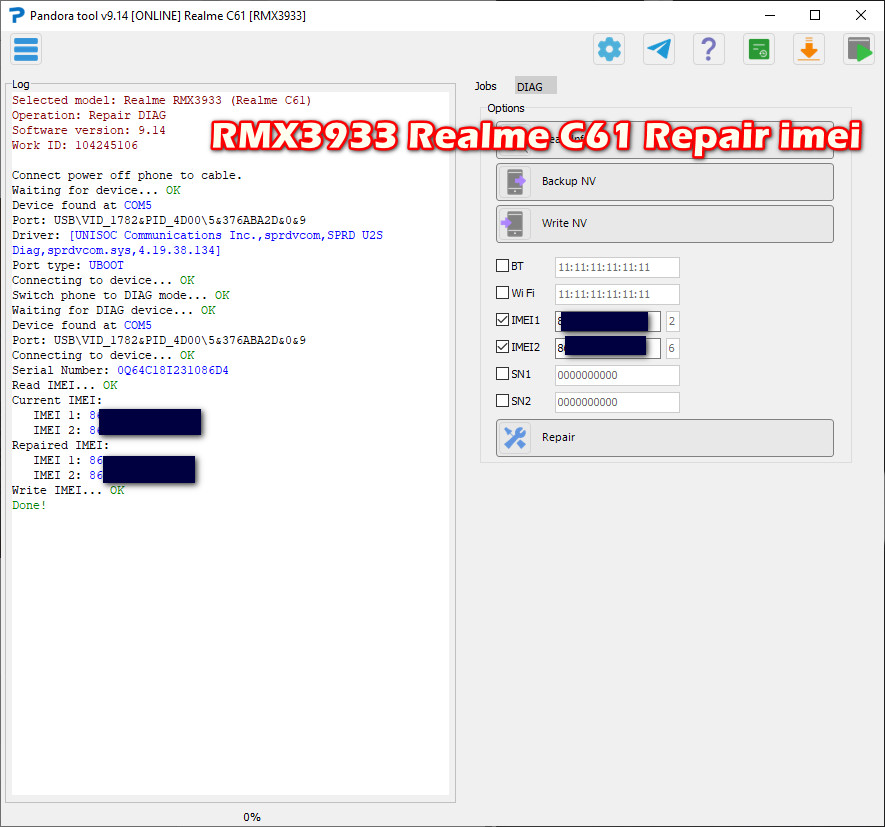Click the IMEI1 input field
The height and width of the screenshot is (827, 885).
pyautogui.click(x=607, y=321)
